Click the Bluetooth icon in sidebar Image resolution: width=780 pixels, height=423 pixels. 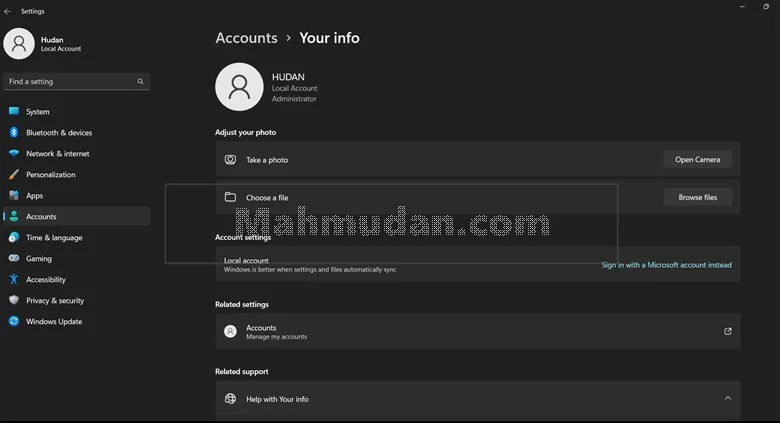(14, 132)
